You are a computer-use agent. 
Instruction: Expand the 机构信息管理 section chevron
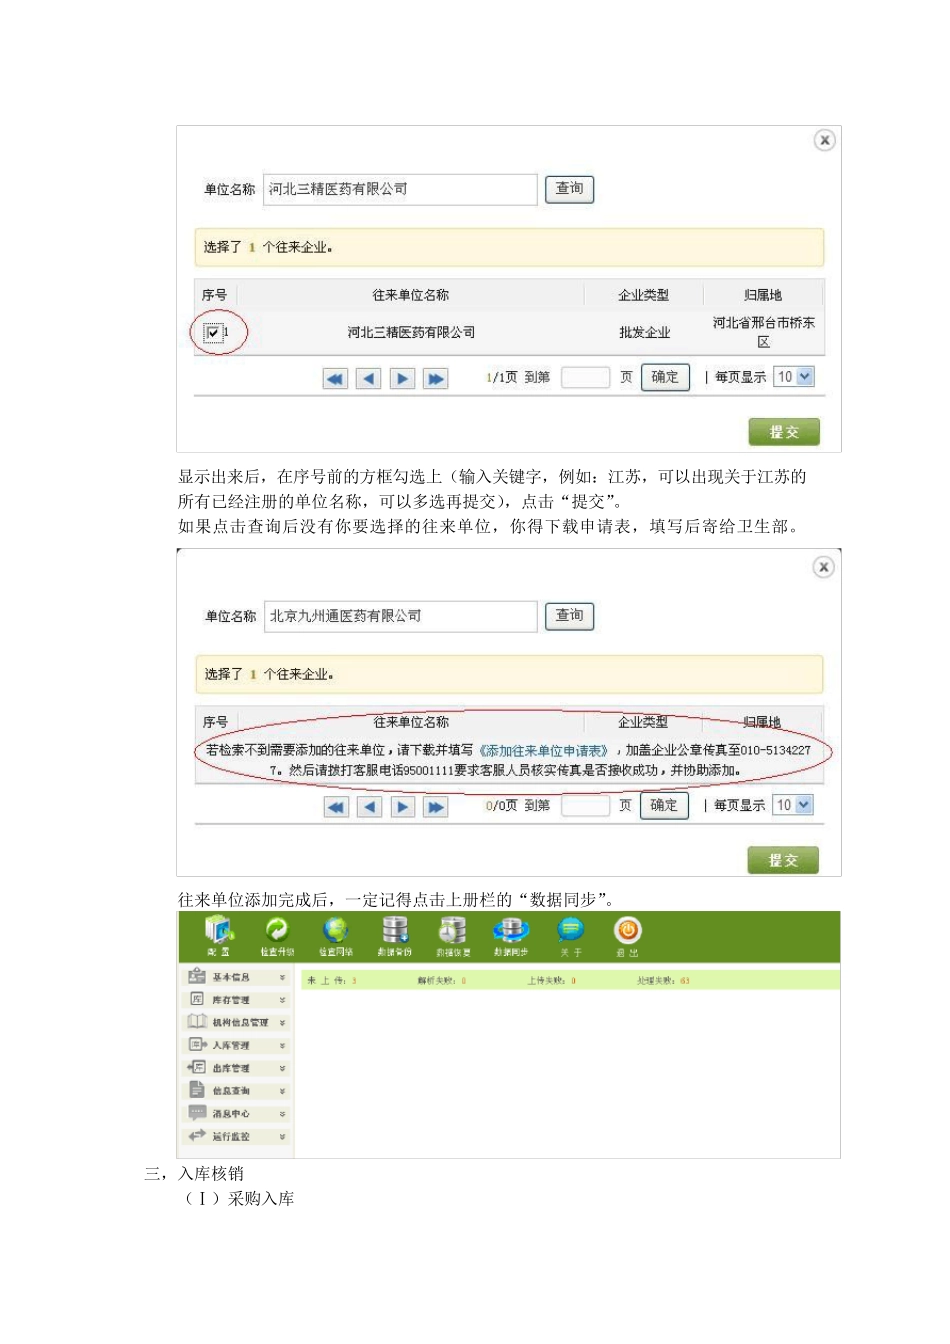[282, 1022]
